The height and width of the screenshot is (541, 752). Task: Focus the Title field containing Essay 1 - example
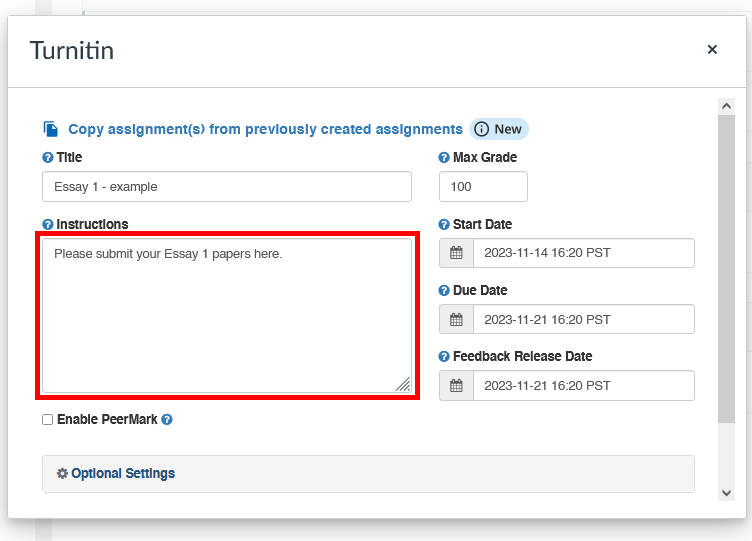(227, 187)
